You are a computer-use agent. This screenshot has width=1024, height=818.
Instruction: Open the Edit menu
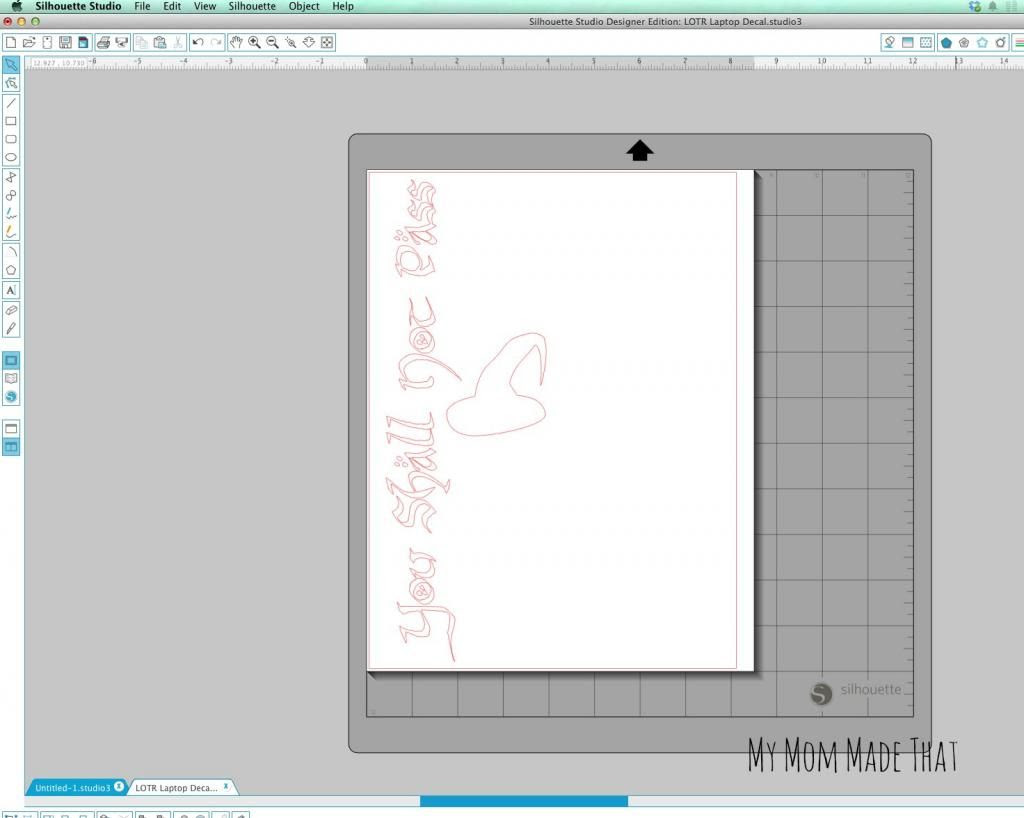tap(172, 6)
